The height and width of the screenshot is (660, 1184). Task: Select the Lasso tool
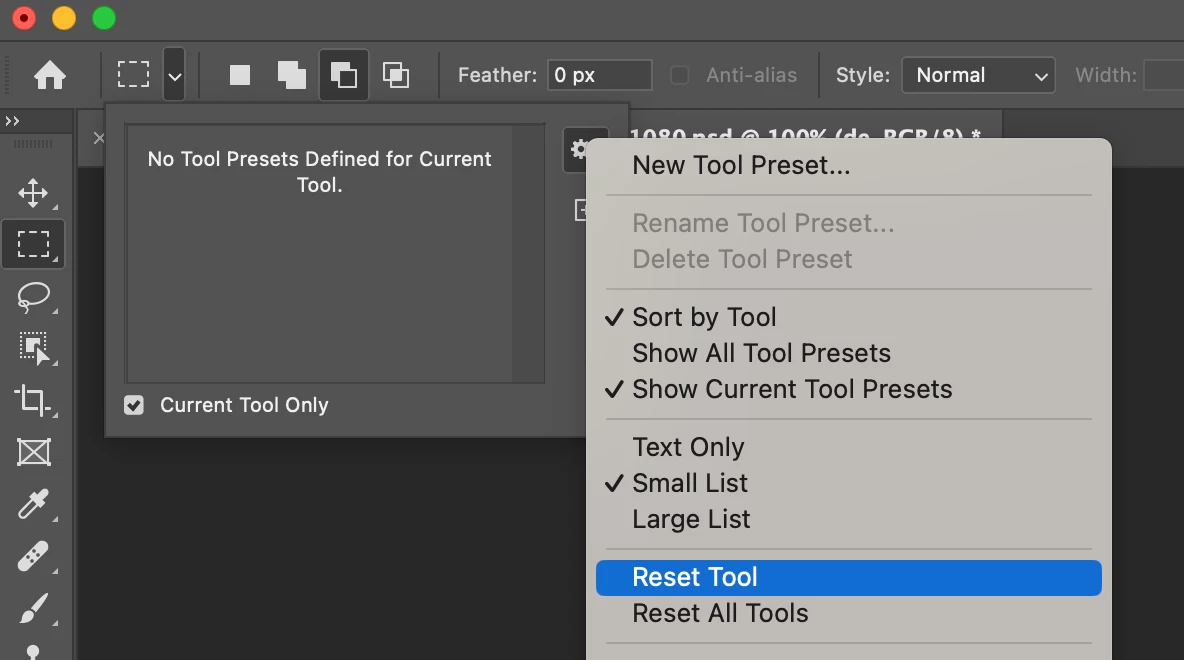click(33, 296)
